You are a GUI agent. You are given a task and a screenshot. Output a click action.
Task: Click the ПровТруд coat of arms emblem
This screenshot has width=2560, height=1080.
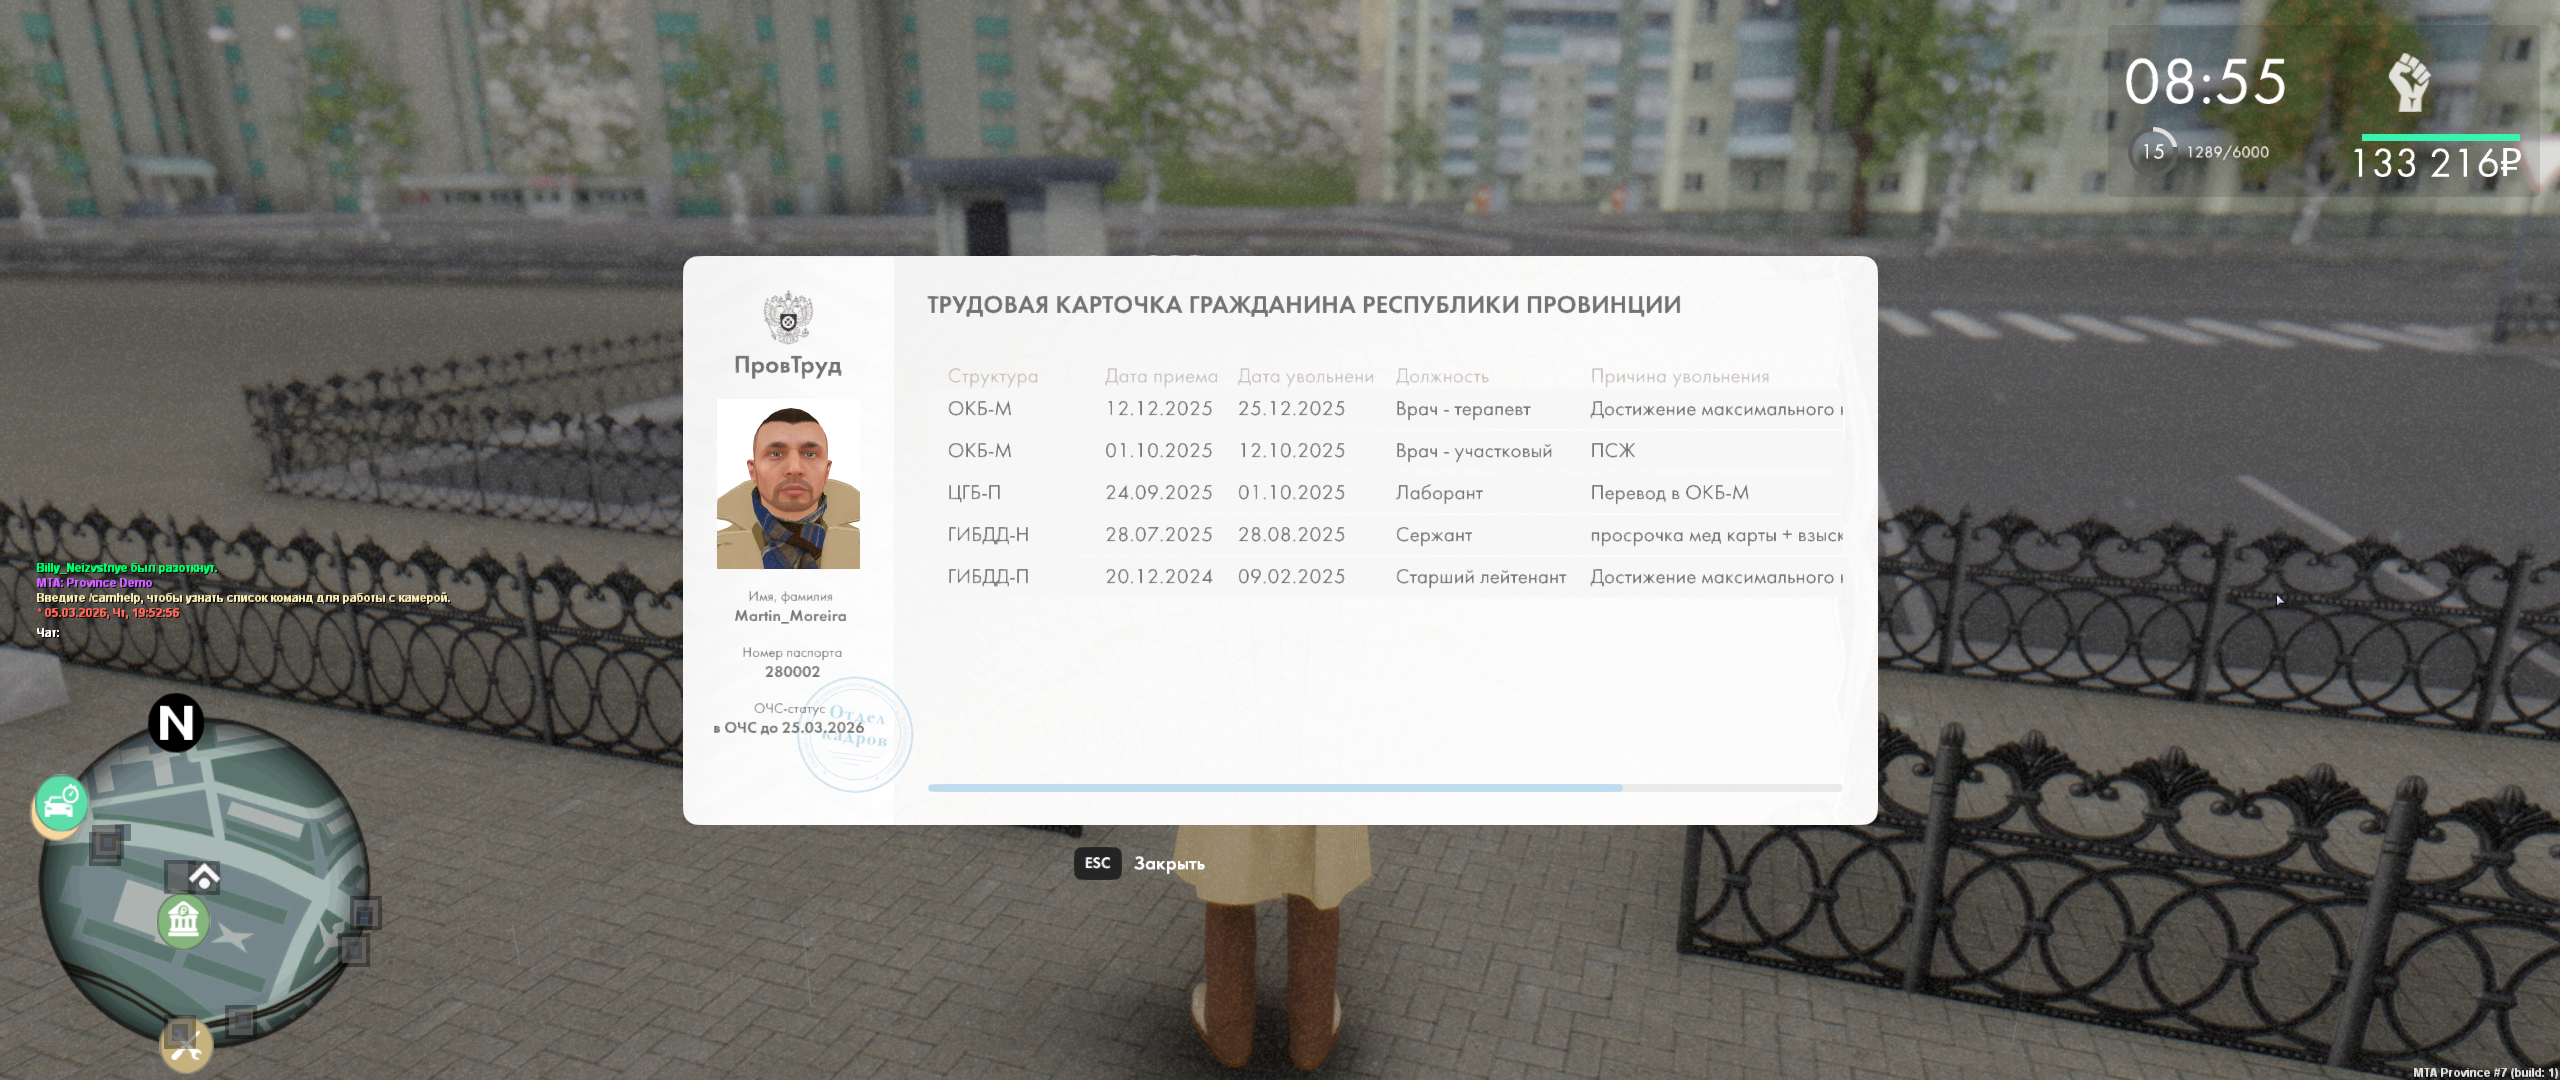pos(788,318)
